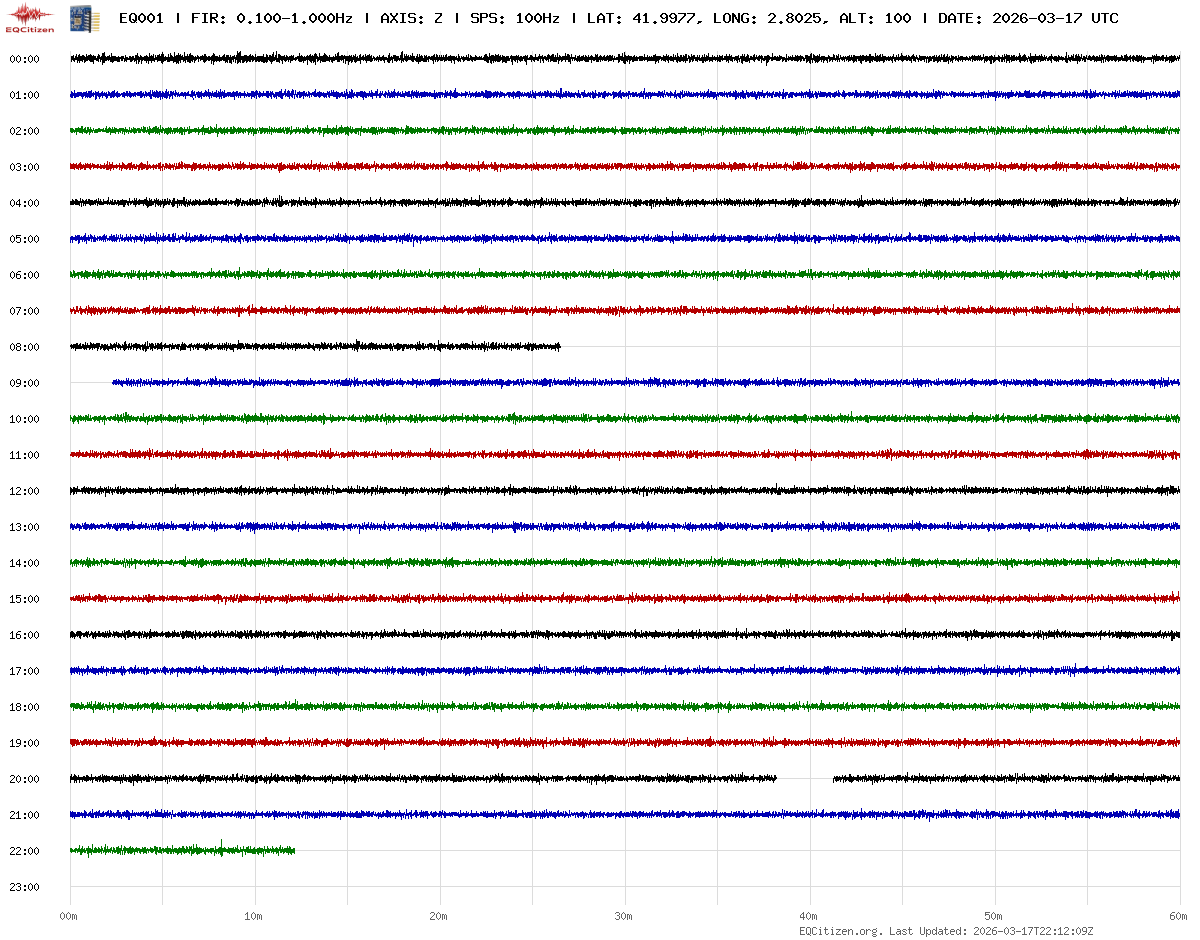
Task: Click the 50m mark on the minute axis
Action: [994, 916]
